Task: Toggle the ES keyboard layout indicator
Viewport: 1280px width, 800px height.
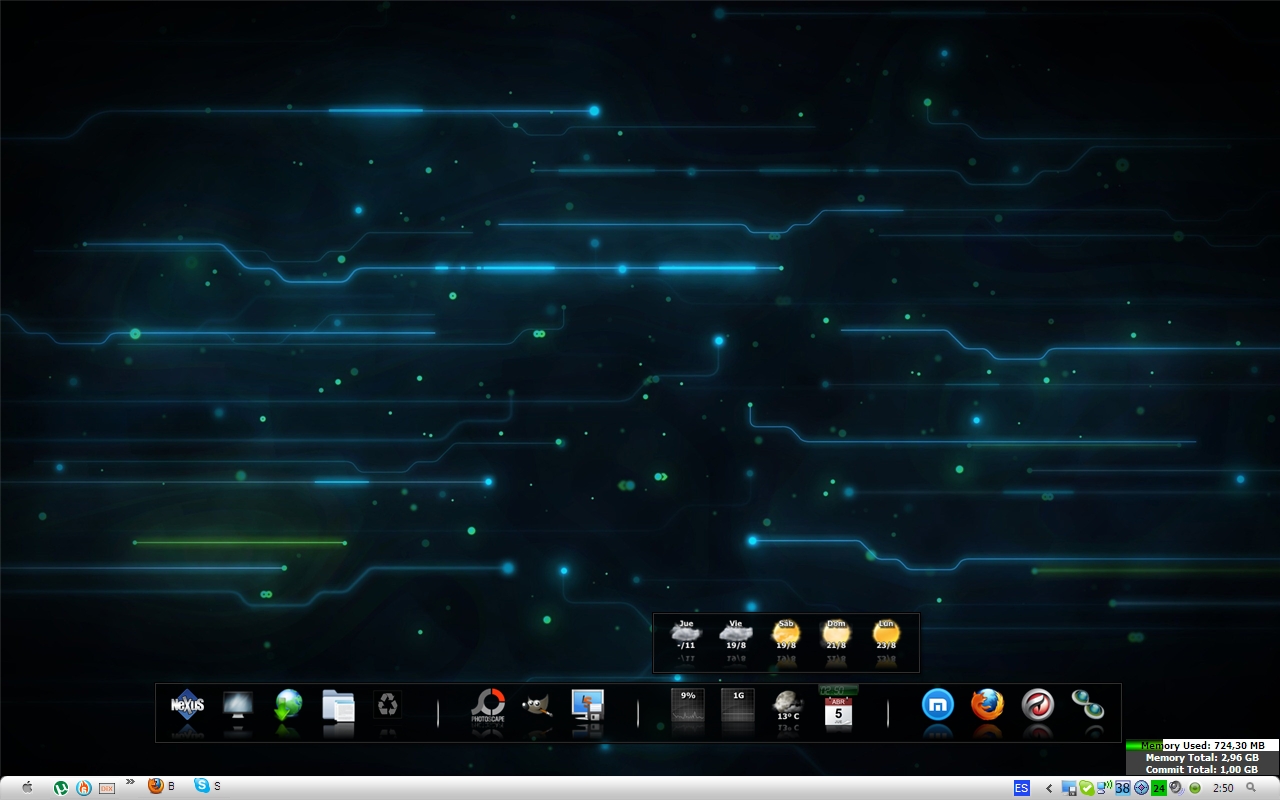Action: [1021, 788]
